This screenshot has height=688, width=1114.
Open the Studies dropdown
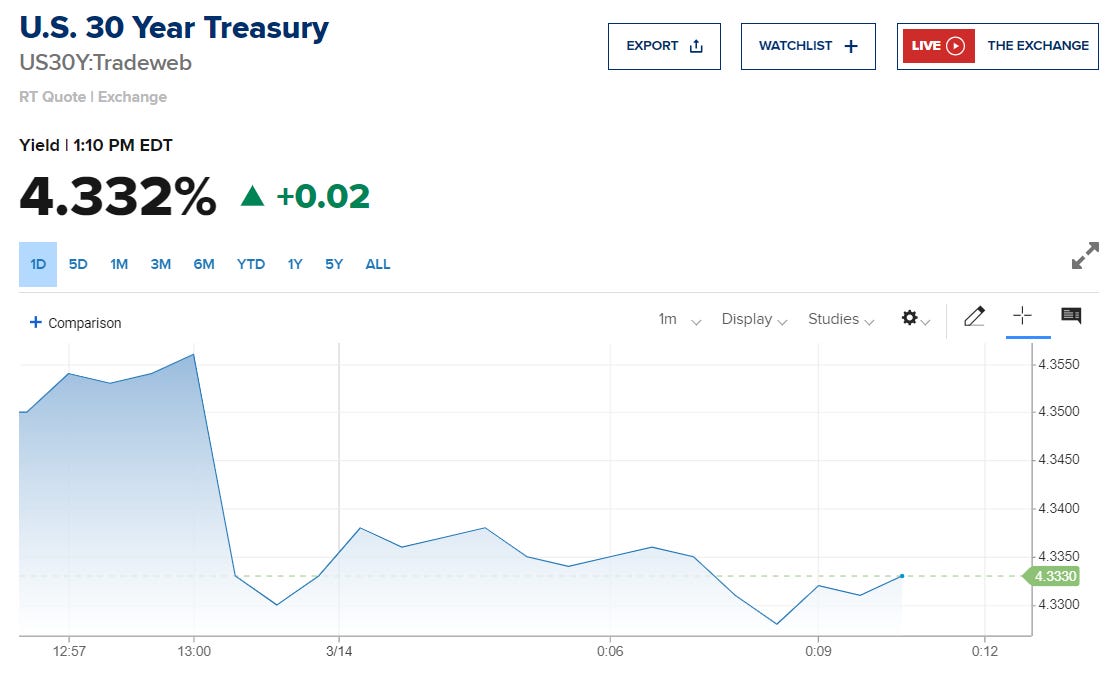(x=841, y=319)
